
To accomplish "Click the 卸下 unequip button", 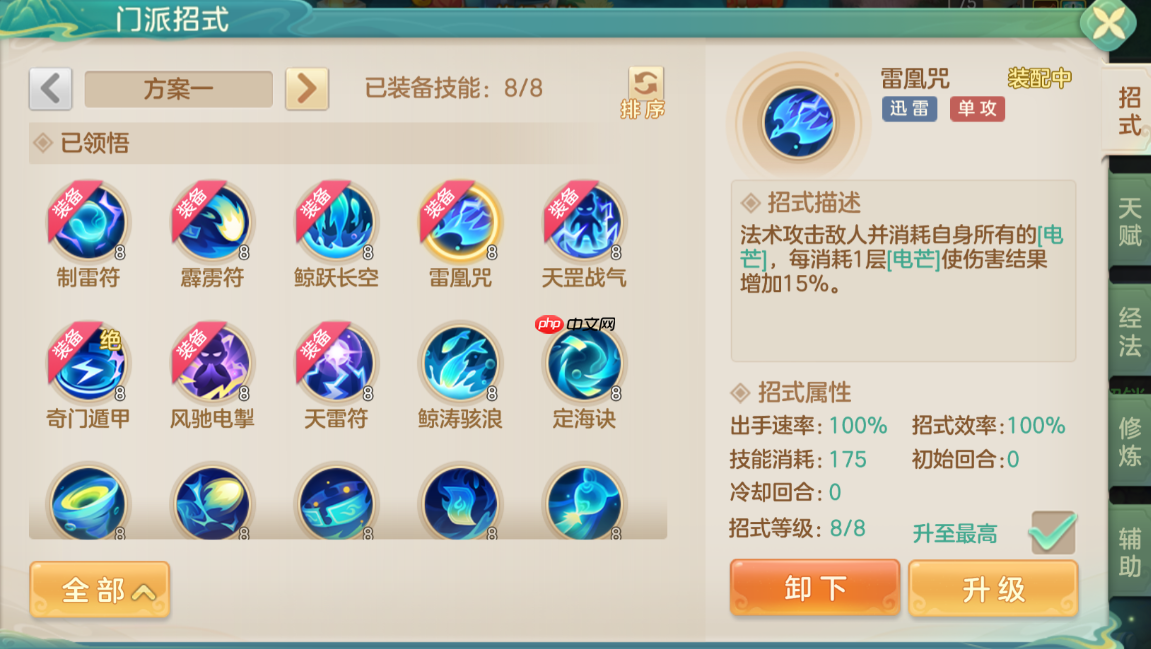I will pos(815,588).
